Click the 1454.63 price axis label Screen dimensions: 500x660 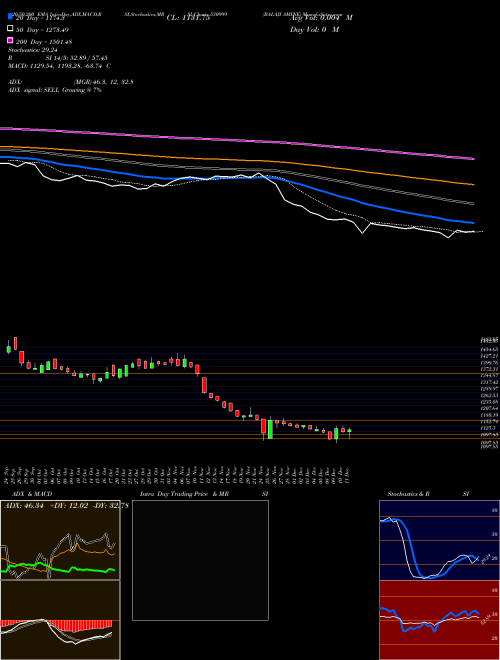489,350
